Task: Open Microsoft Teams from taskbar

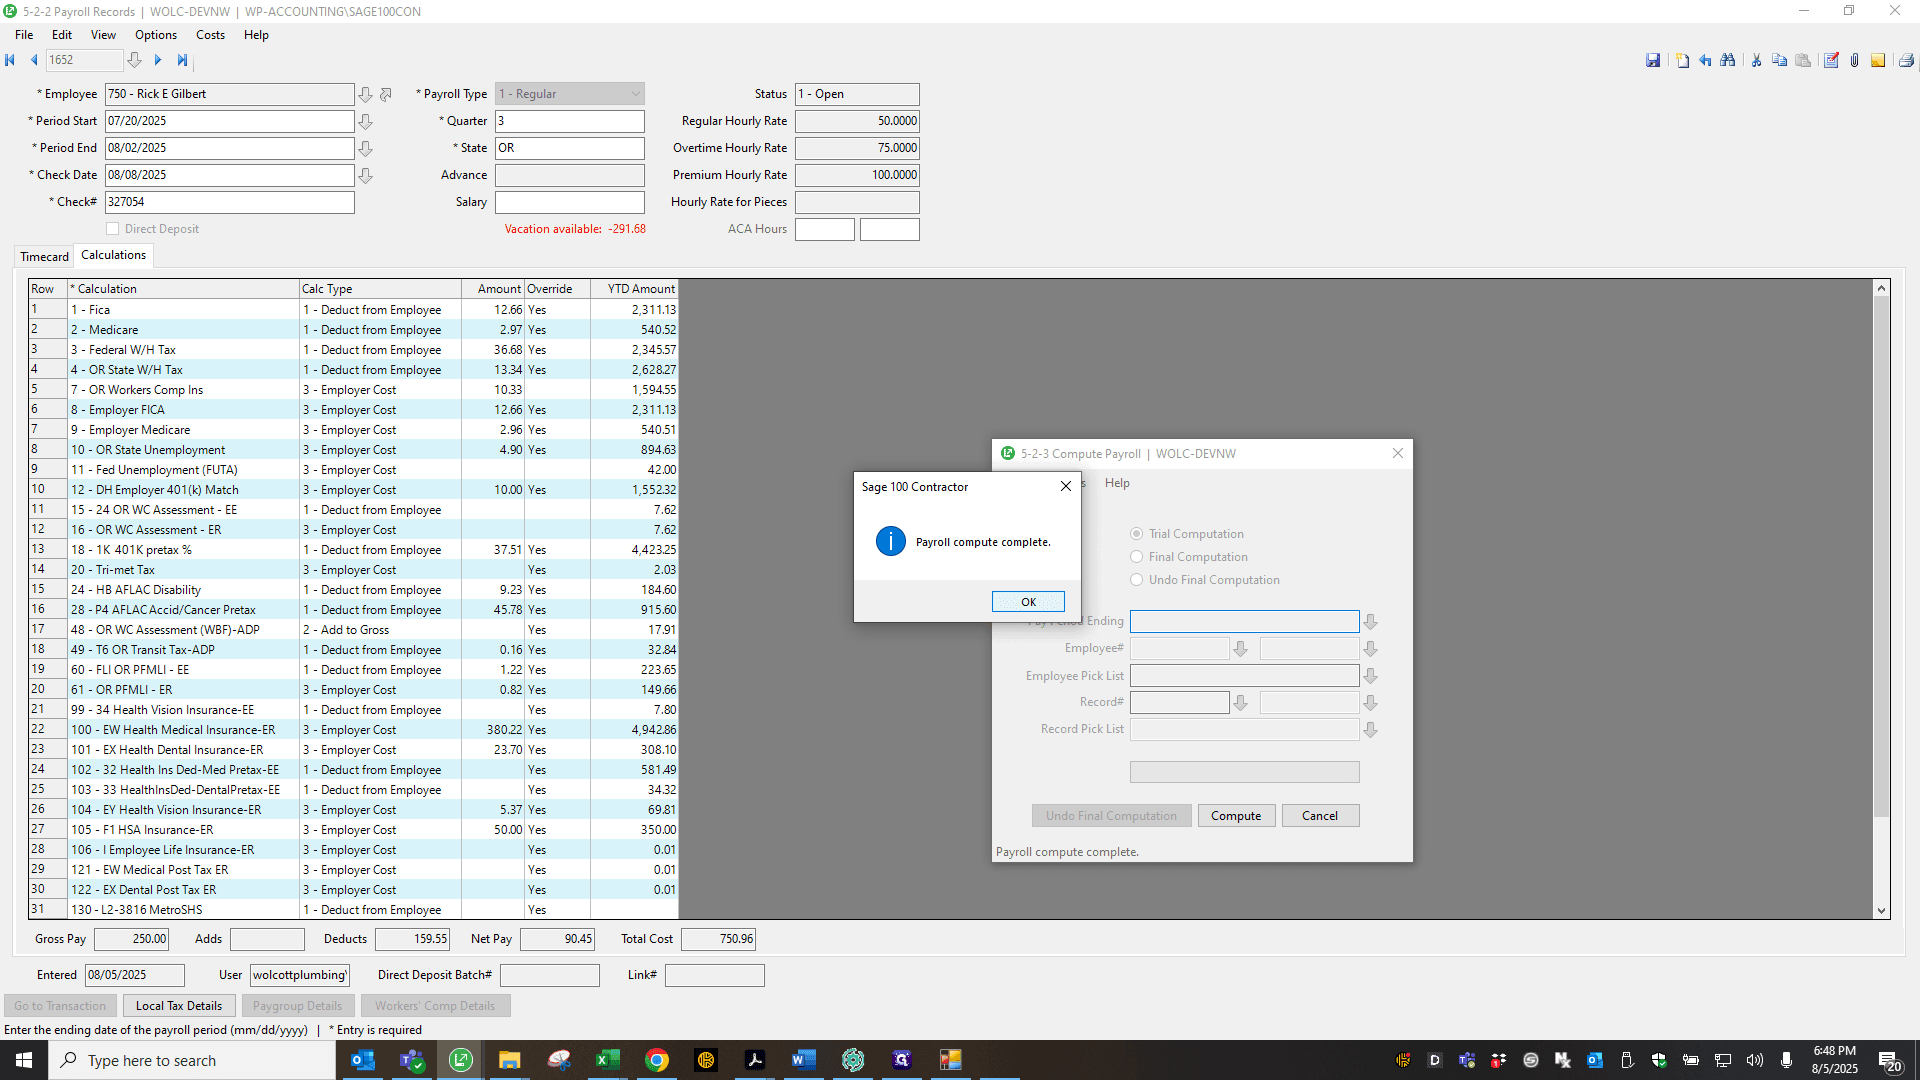Action: 412,1060
